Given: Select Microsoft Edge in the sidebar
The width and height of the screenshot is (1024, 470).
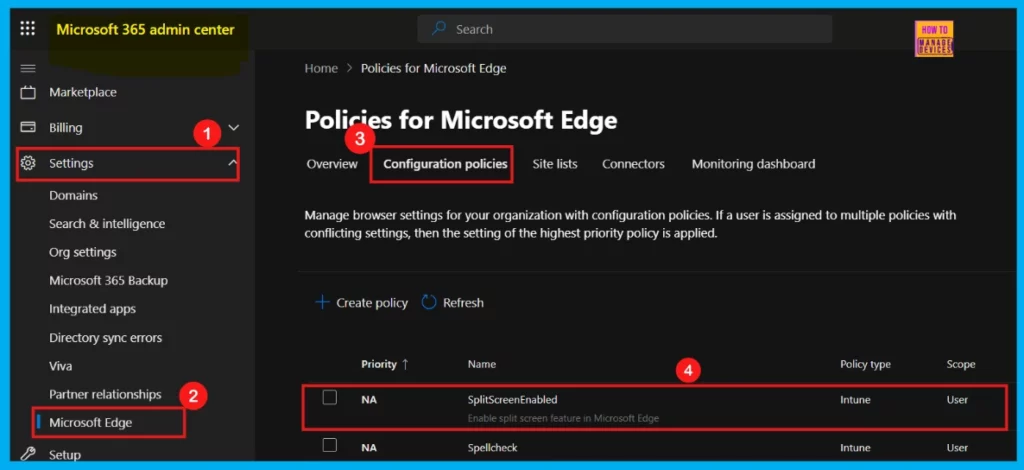Looking at the screenshot, I should coord(91,422).
